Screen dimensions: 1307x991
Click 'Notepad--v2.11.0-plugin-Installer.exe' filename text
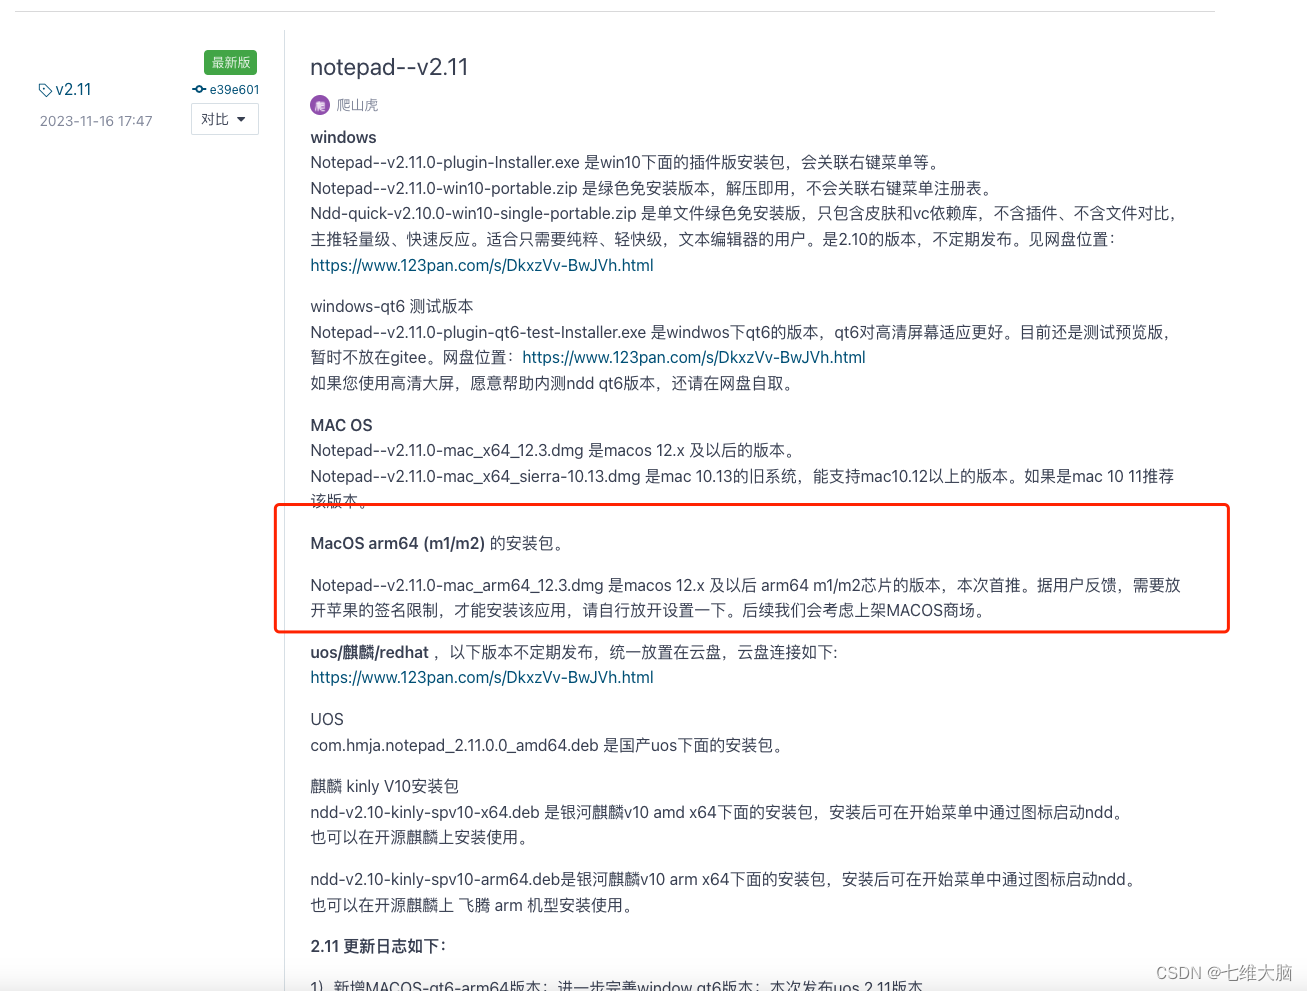click(x=445, y=162)
